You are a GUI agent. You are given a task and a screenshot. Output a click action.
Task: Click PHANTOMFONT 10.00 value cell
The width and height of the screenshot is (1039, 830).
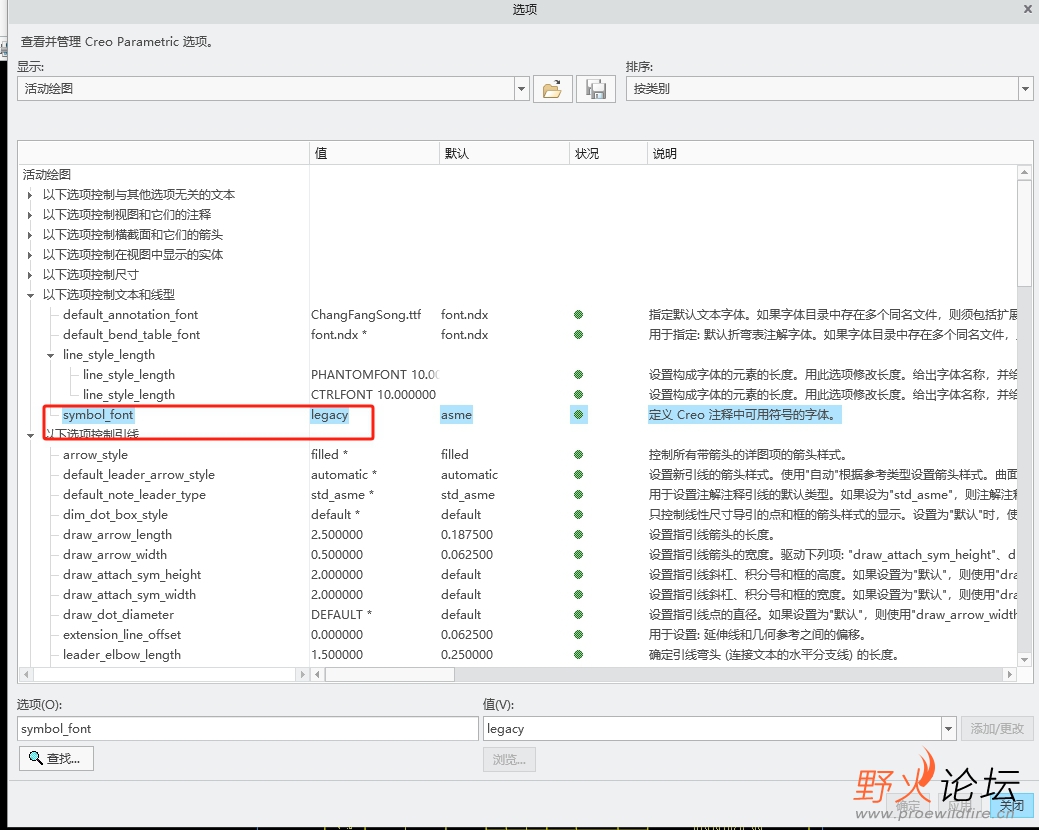(374, 374)
